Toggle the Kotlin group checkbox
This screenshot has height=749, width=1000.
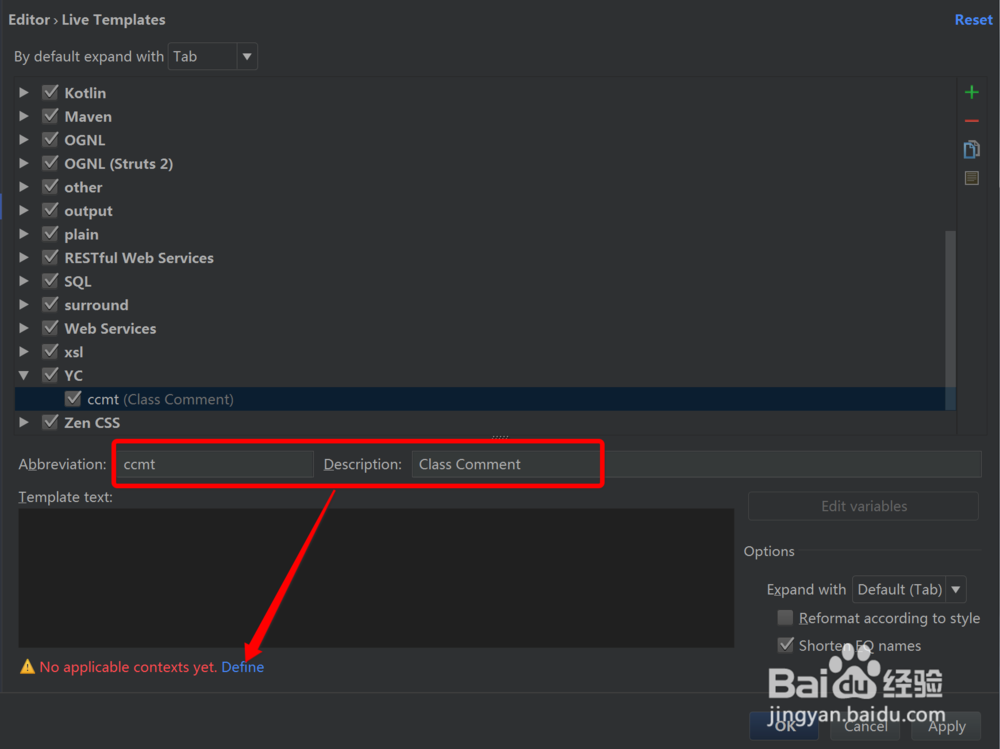coord(50,92)
